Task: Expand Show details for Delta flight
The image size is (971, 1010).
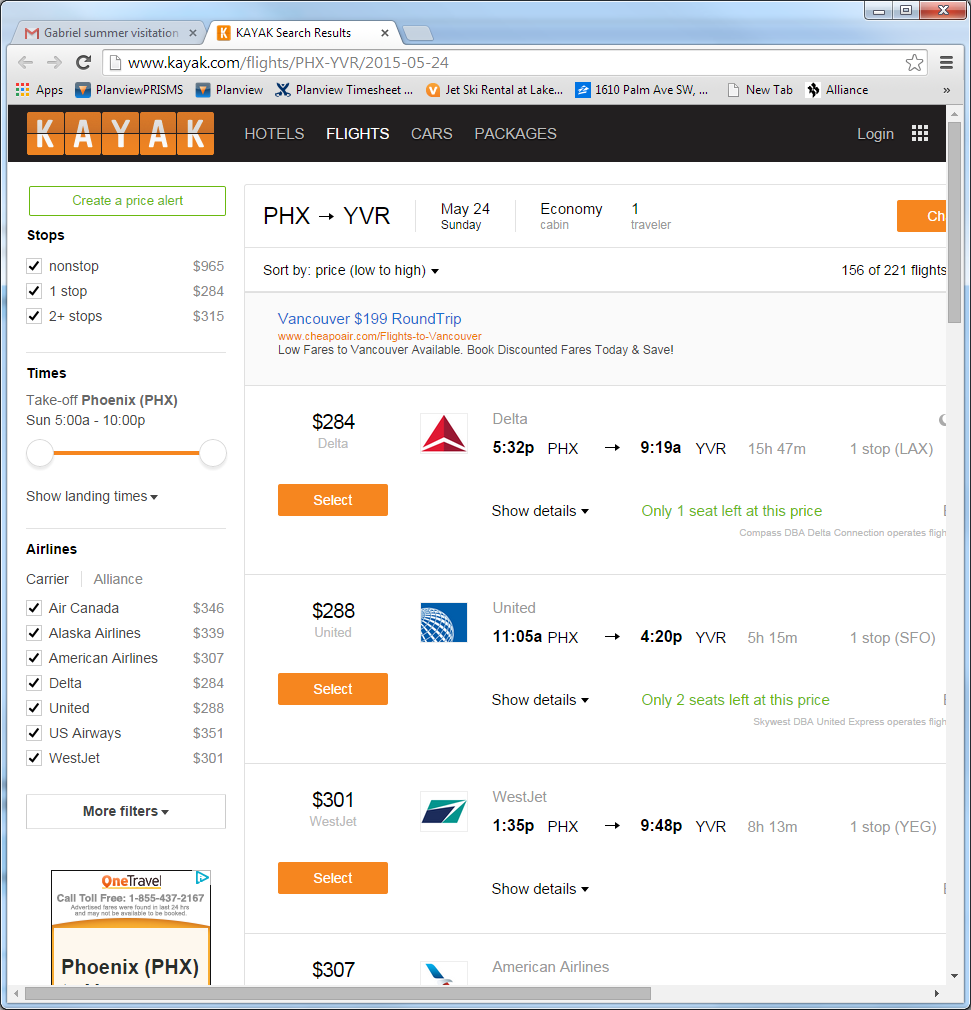Action: (x=540, y=511)
